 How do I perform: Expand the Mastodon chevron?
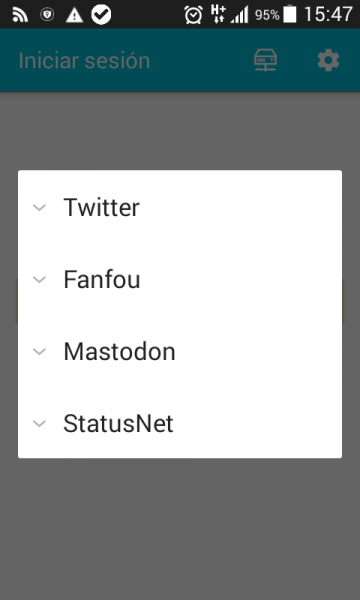pos(39,351)
